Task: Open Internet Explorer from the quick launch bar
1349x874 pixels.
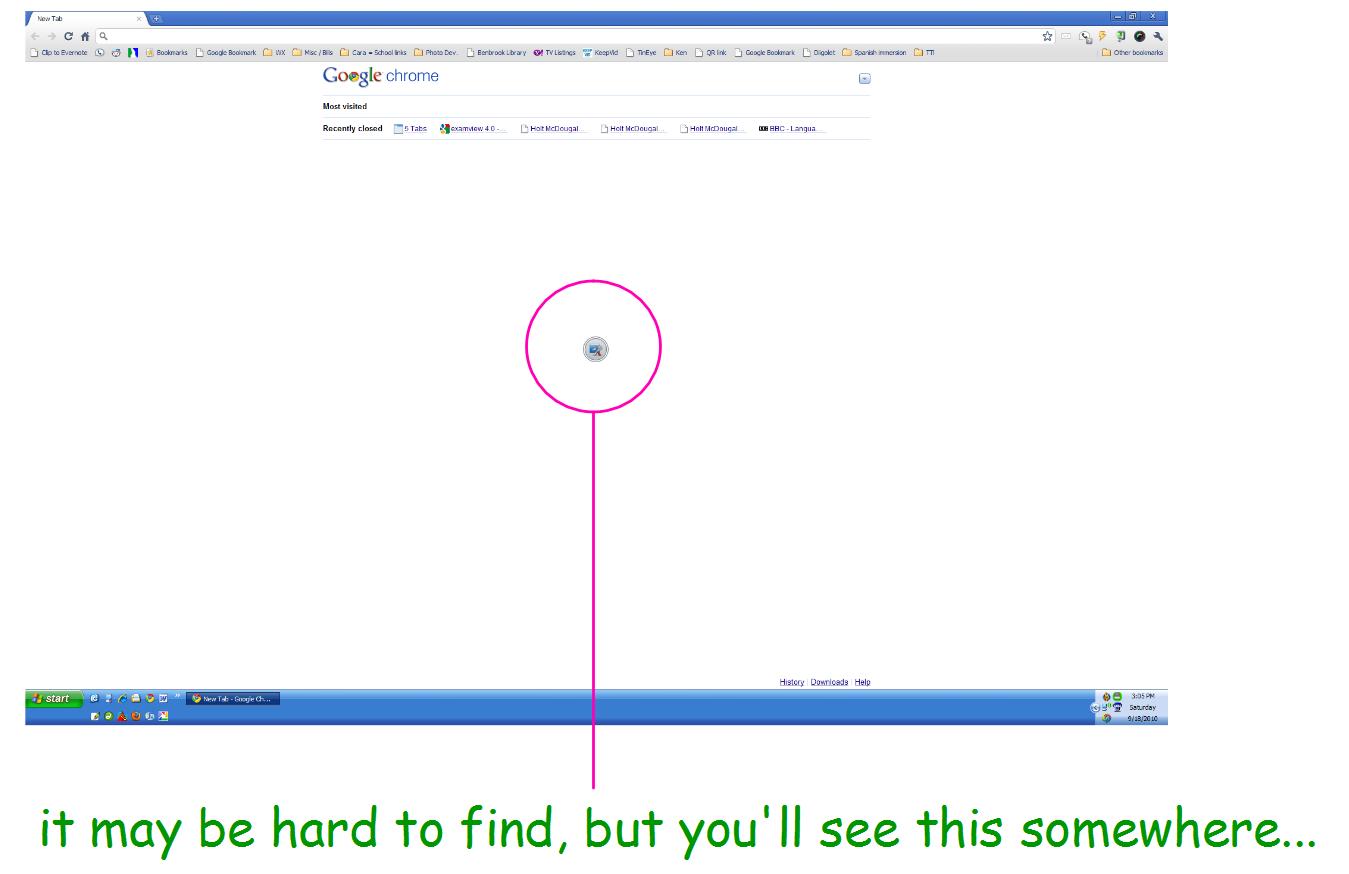Action: [124, 699]
